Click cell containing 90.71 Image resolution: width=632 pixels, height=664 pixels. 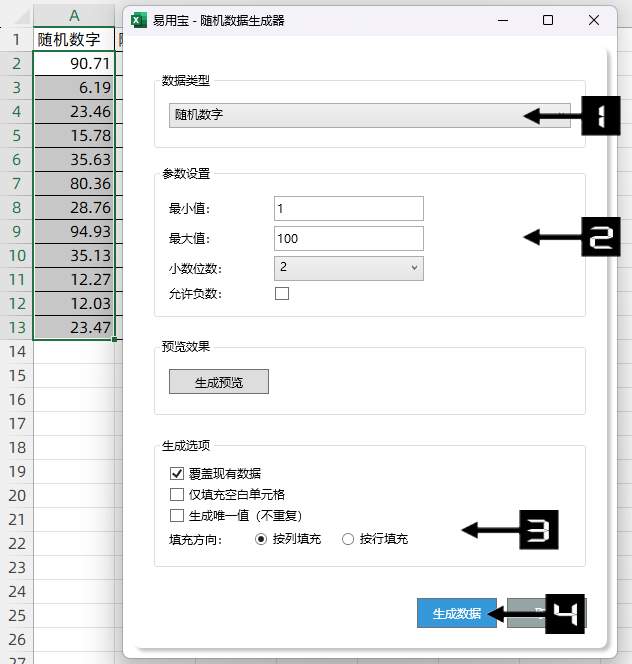coord(74,64)
